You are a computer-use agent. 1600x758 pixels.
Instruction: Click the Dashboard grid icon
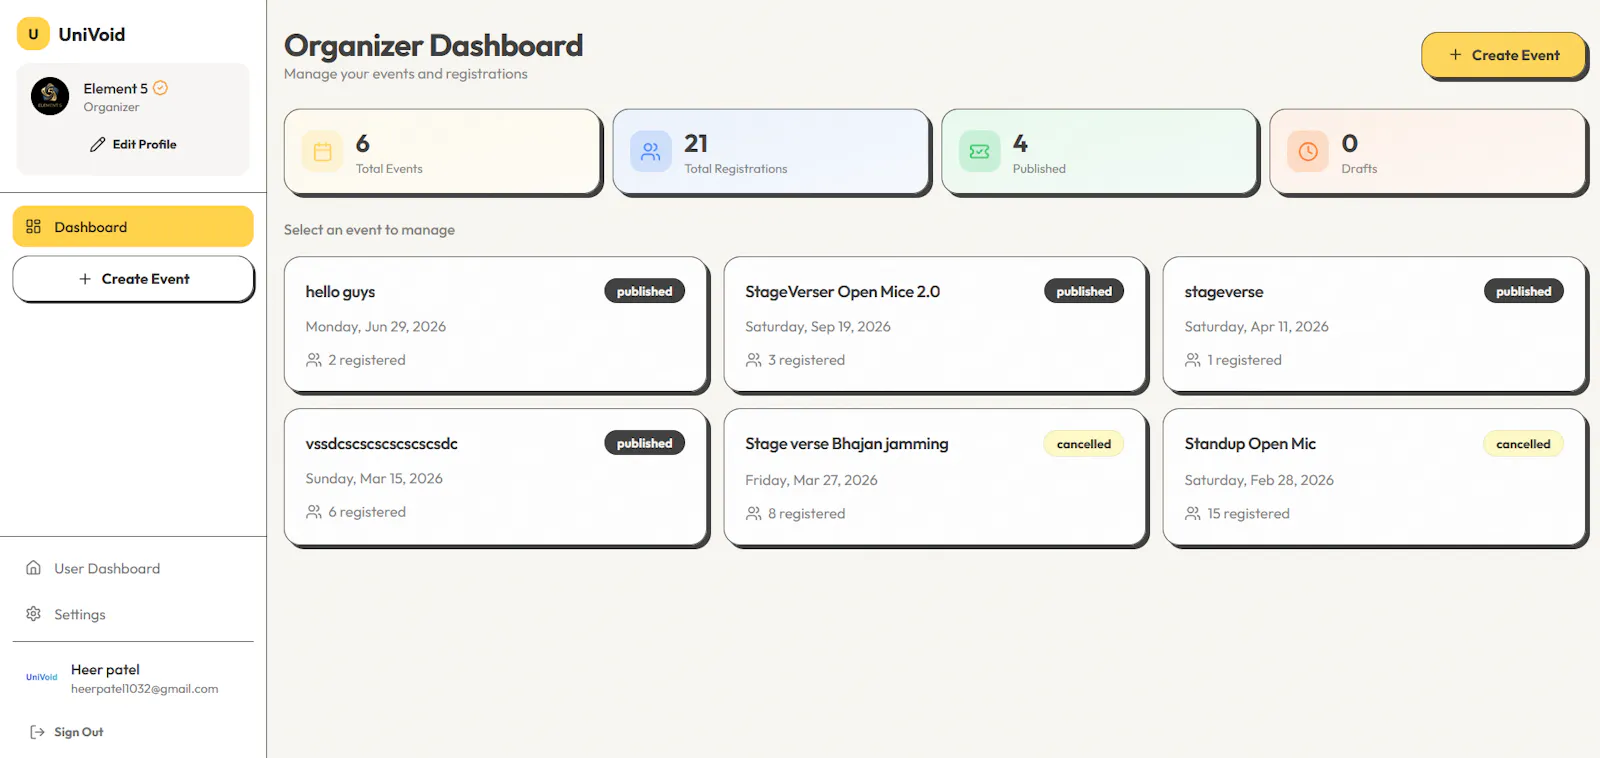pos(33,227)
